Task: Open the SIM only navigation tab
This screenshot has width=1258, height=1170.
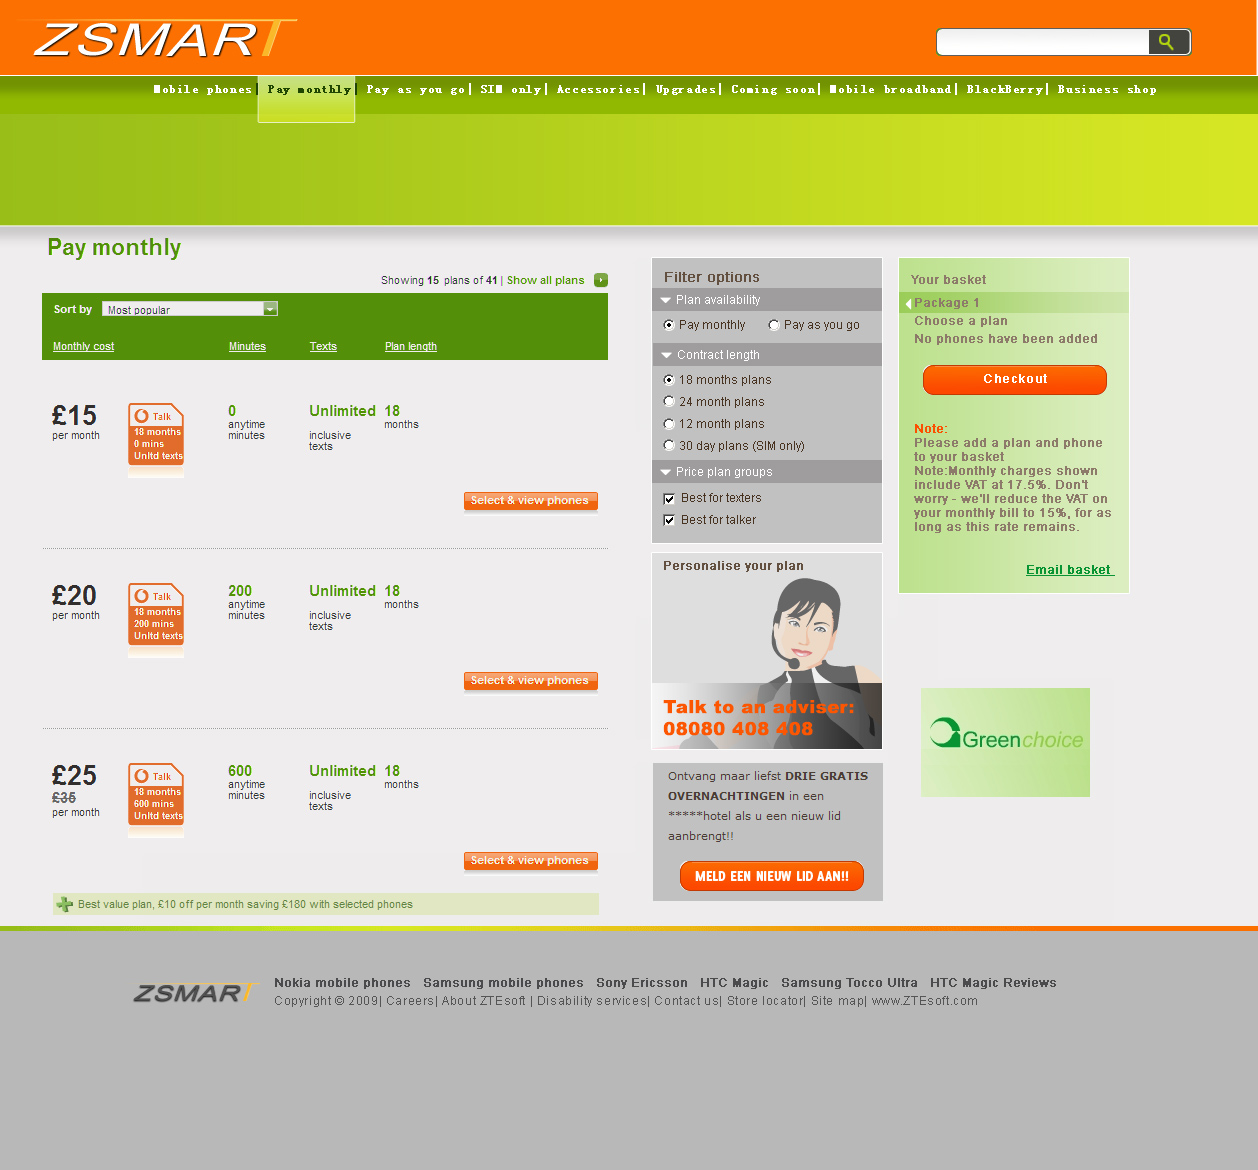Action: 510,90
